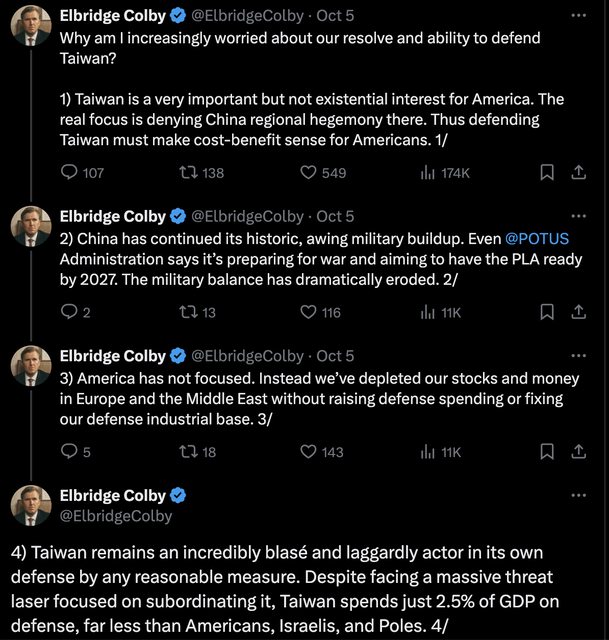The height and width of the screenshot is (640, 609).
Task: Share the first tweet in thread
Action: click(577, 173)
